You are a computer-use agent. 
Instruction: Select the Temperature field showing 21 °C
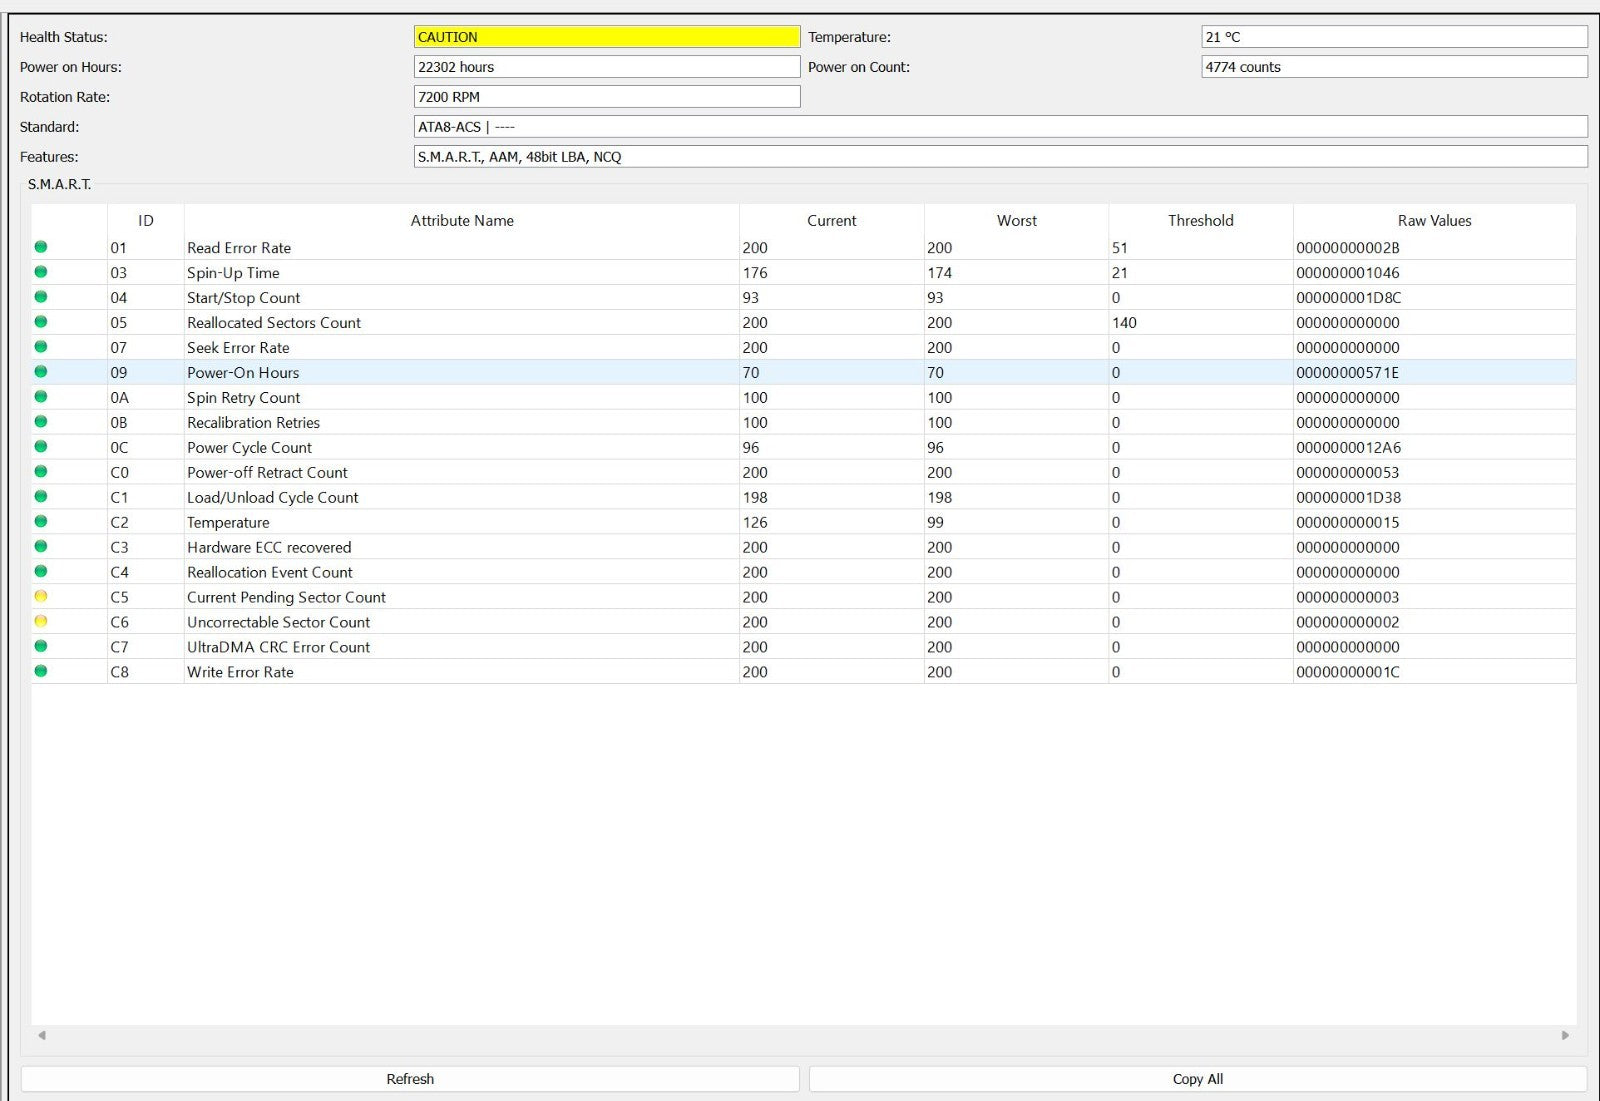coord(1394,37)
